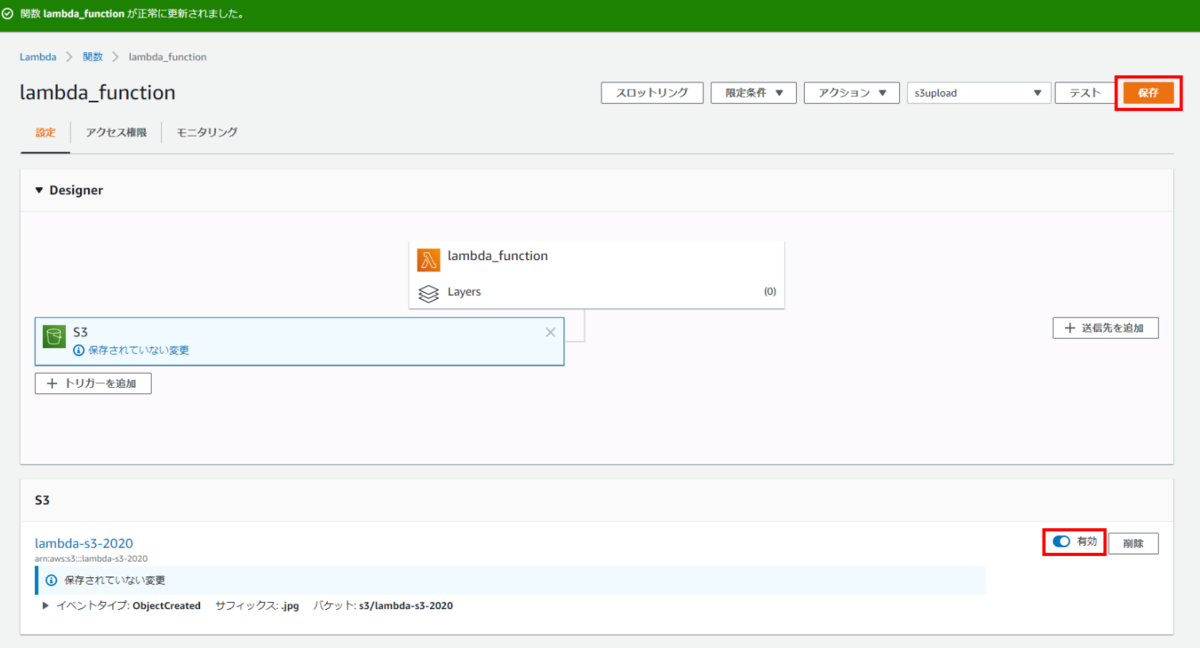The image size is (1200, 648).
Task: Toggle the 有効 switch for the S3 trigger
Action: [1062, 541]
